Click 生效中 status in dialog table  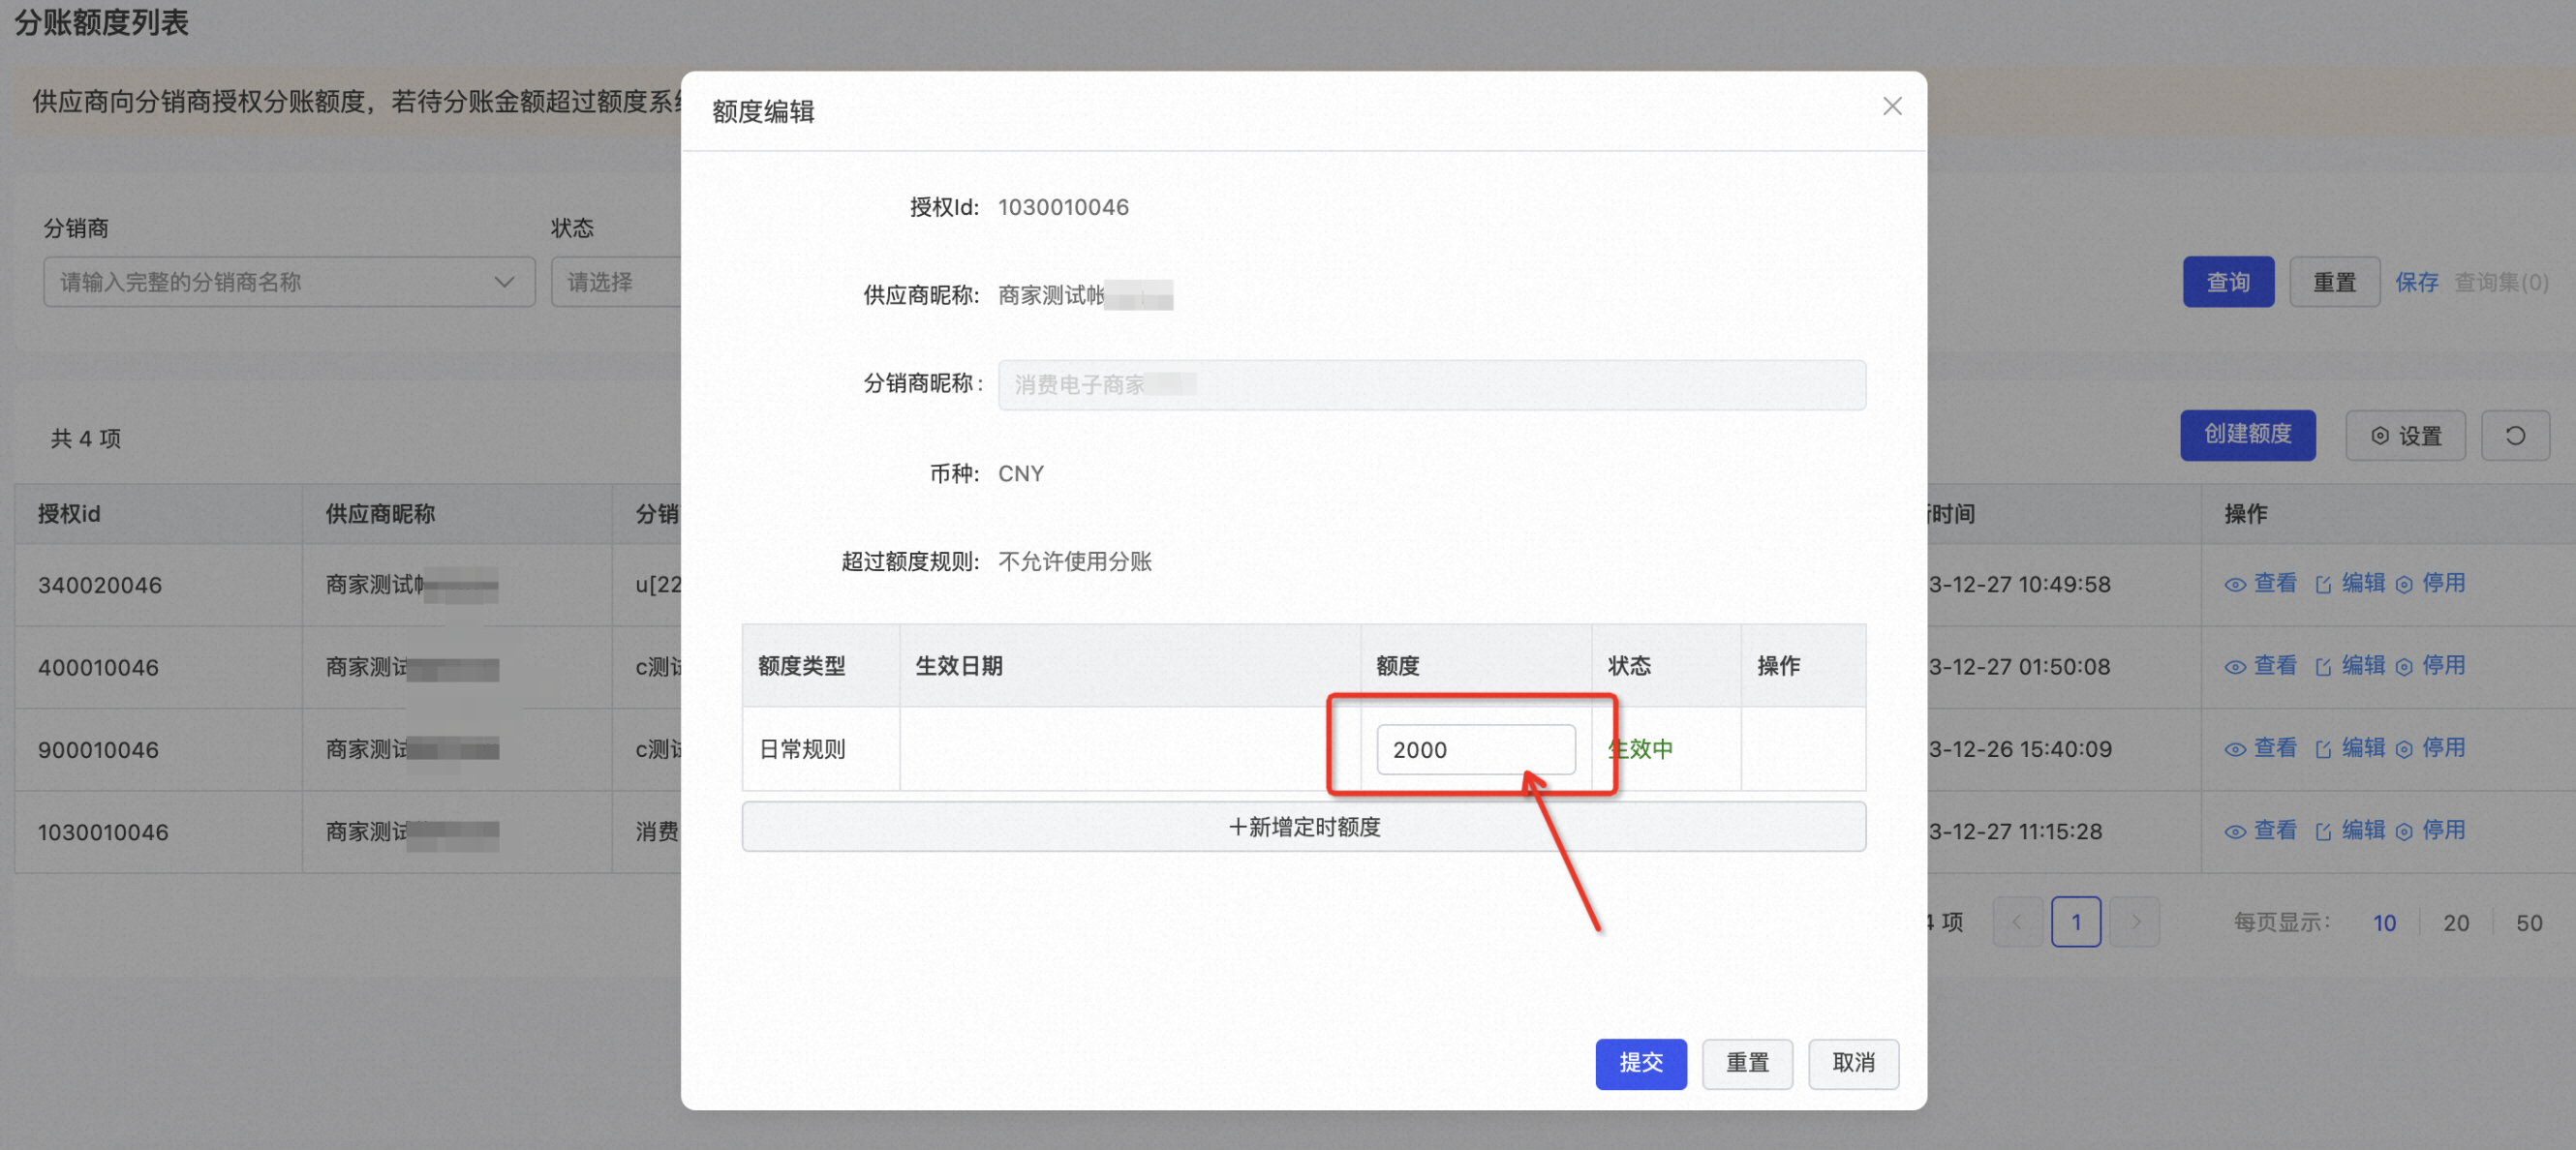pyautogui.click(x=1639, y=749)
